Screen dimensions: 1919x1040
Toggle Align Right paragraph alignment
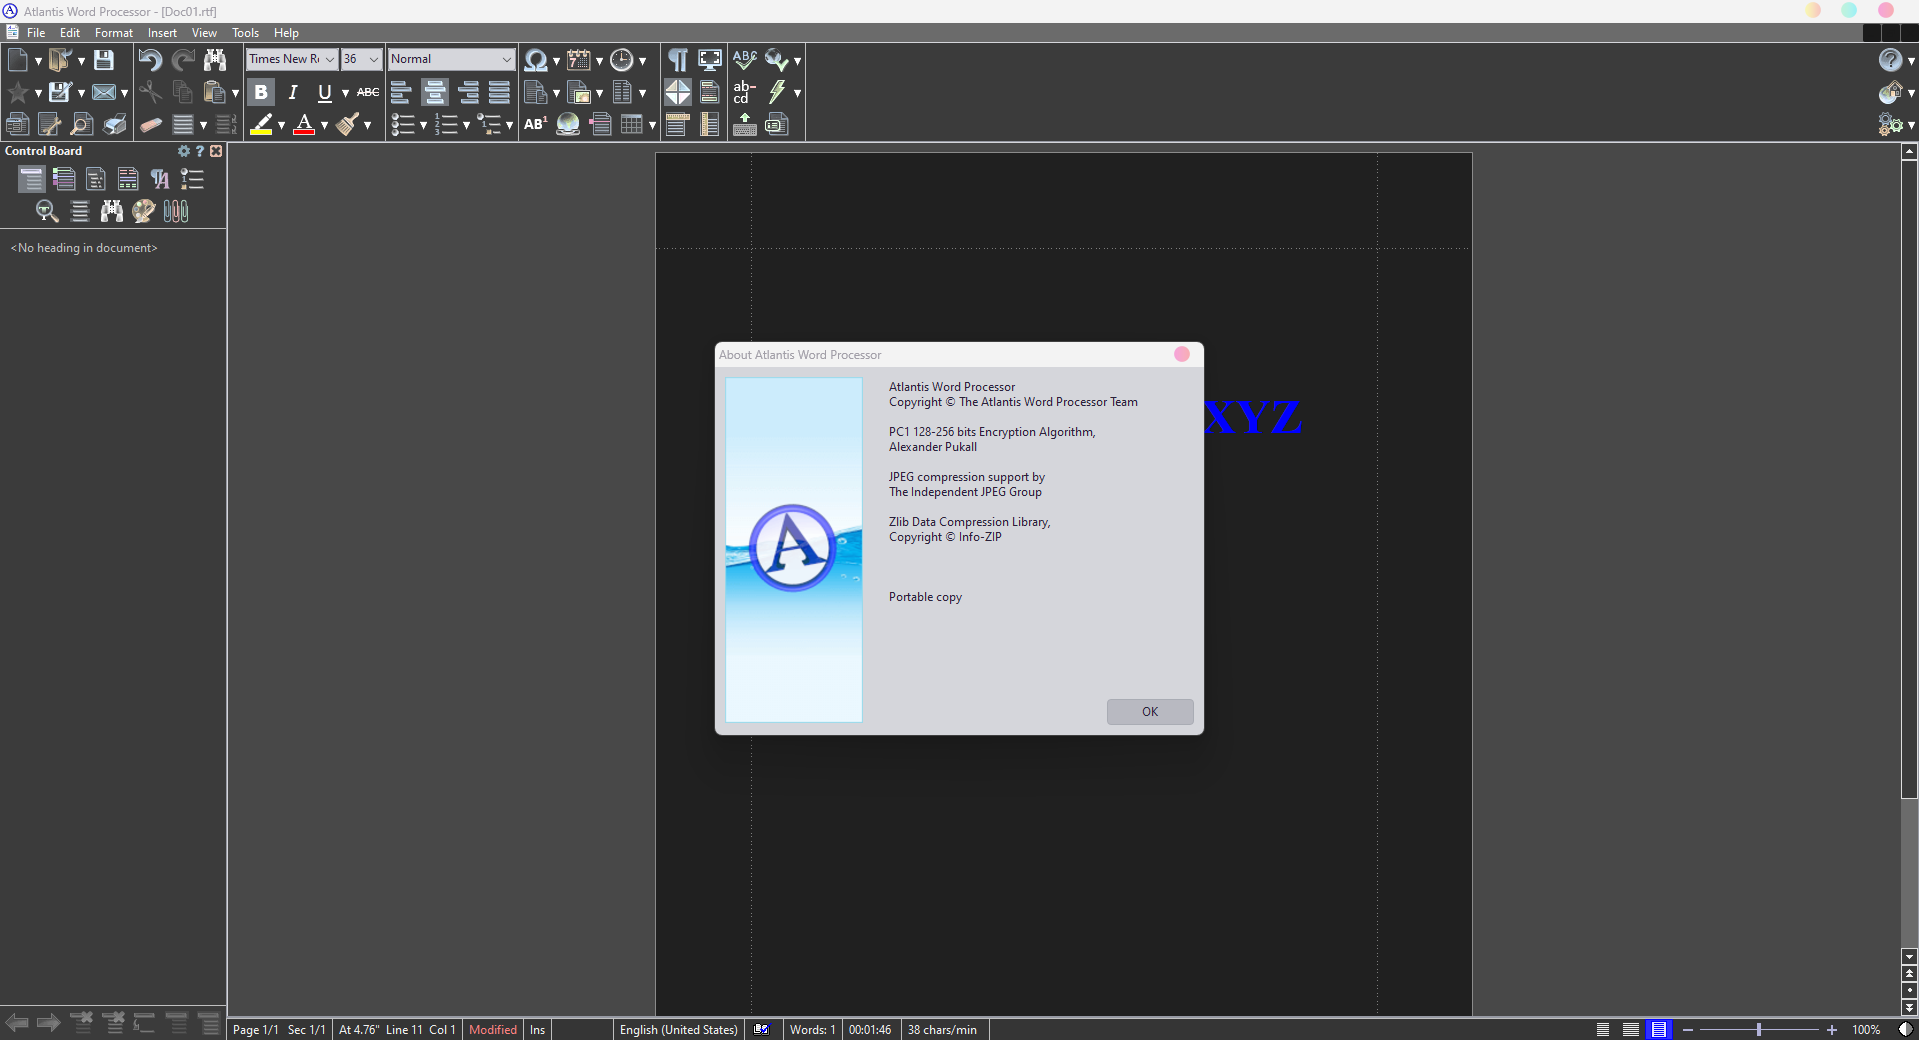pyautogui.click(x=467, y=93)
